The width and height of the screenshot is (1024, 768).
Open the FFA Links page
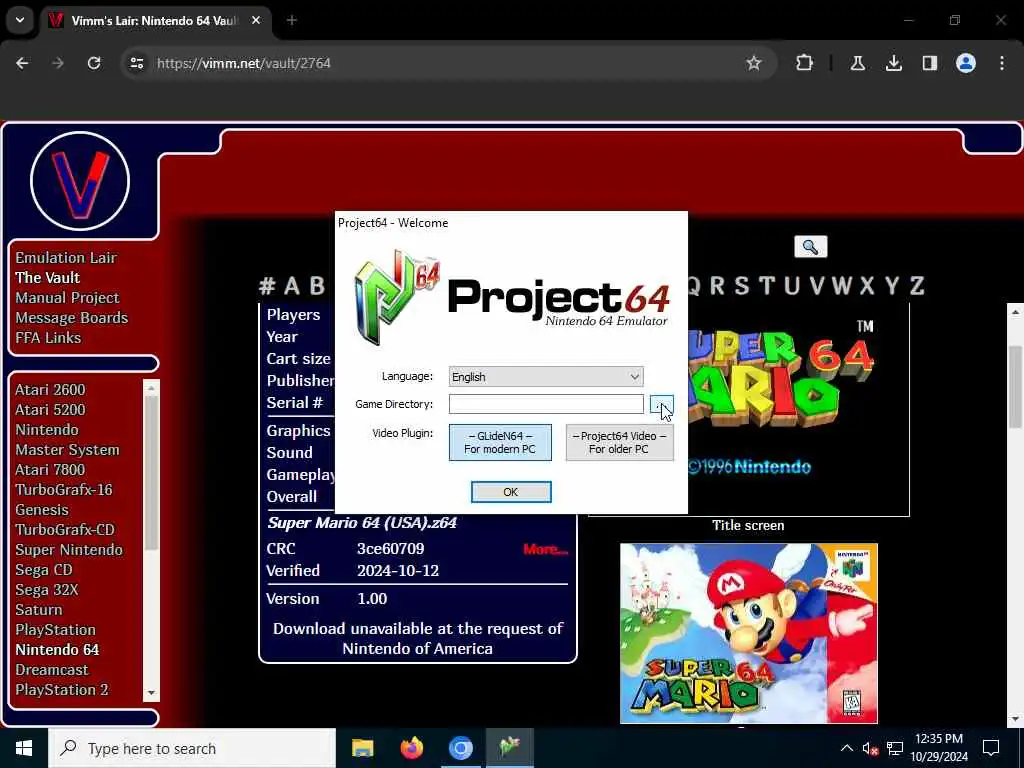(x=48, y=338)
